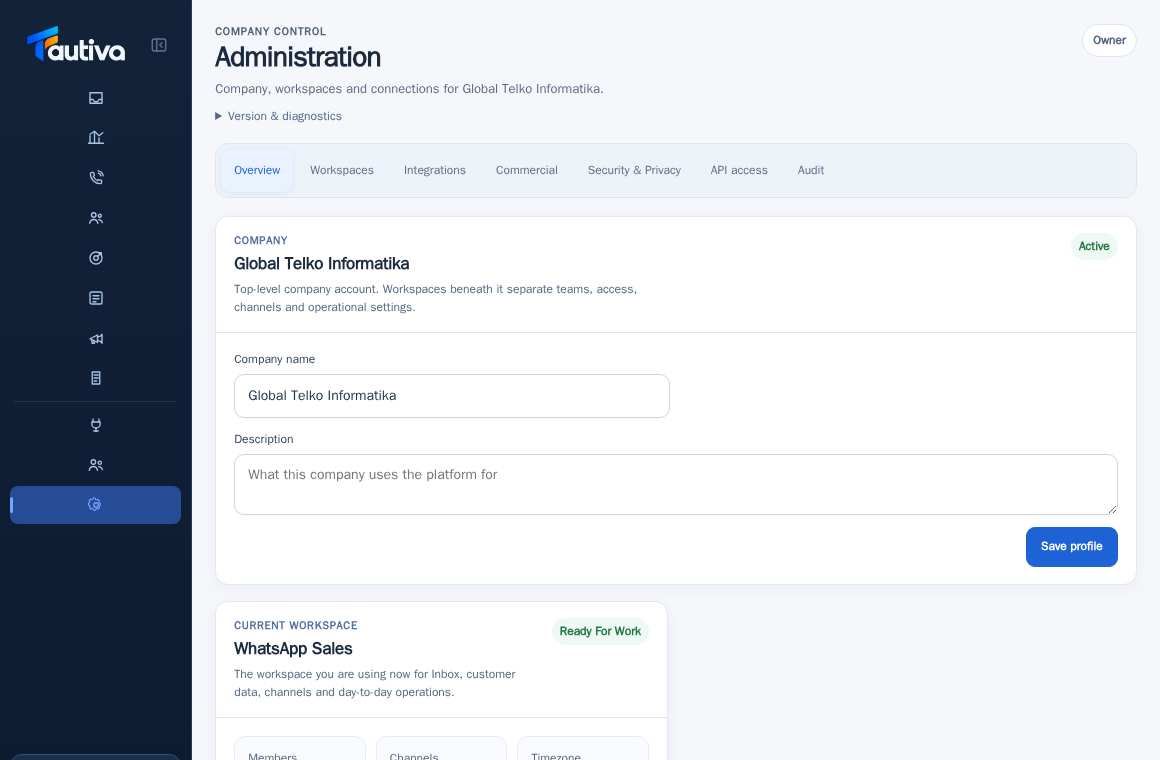Go to the Security & Privacy tab
The height and width of the screenshot is (760, 1160).
(634, 170)
